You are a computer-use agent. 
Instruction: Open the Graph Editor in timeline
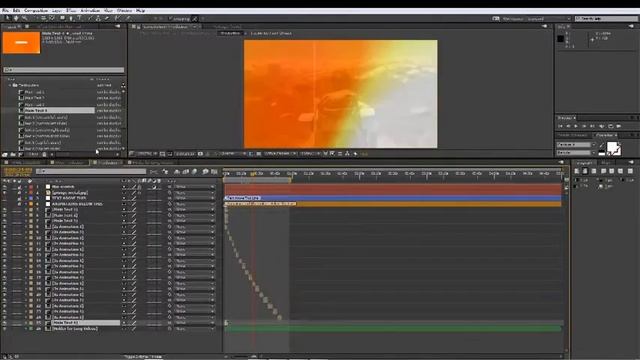click(x=214, y=172)
